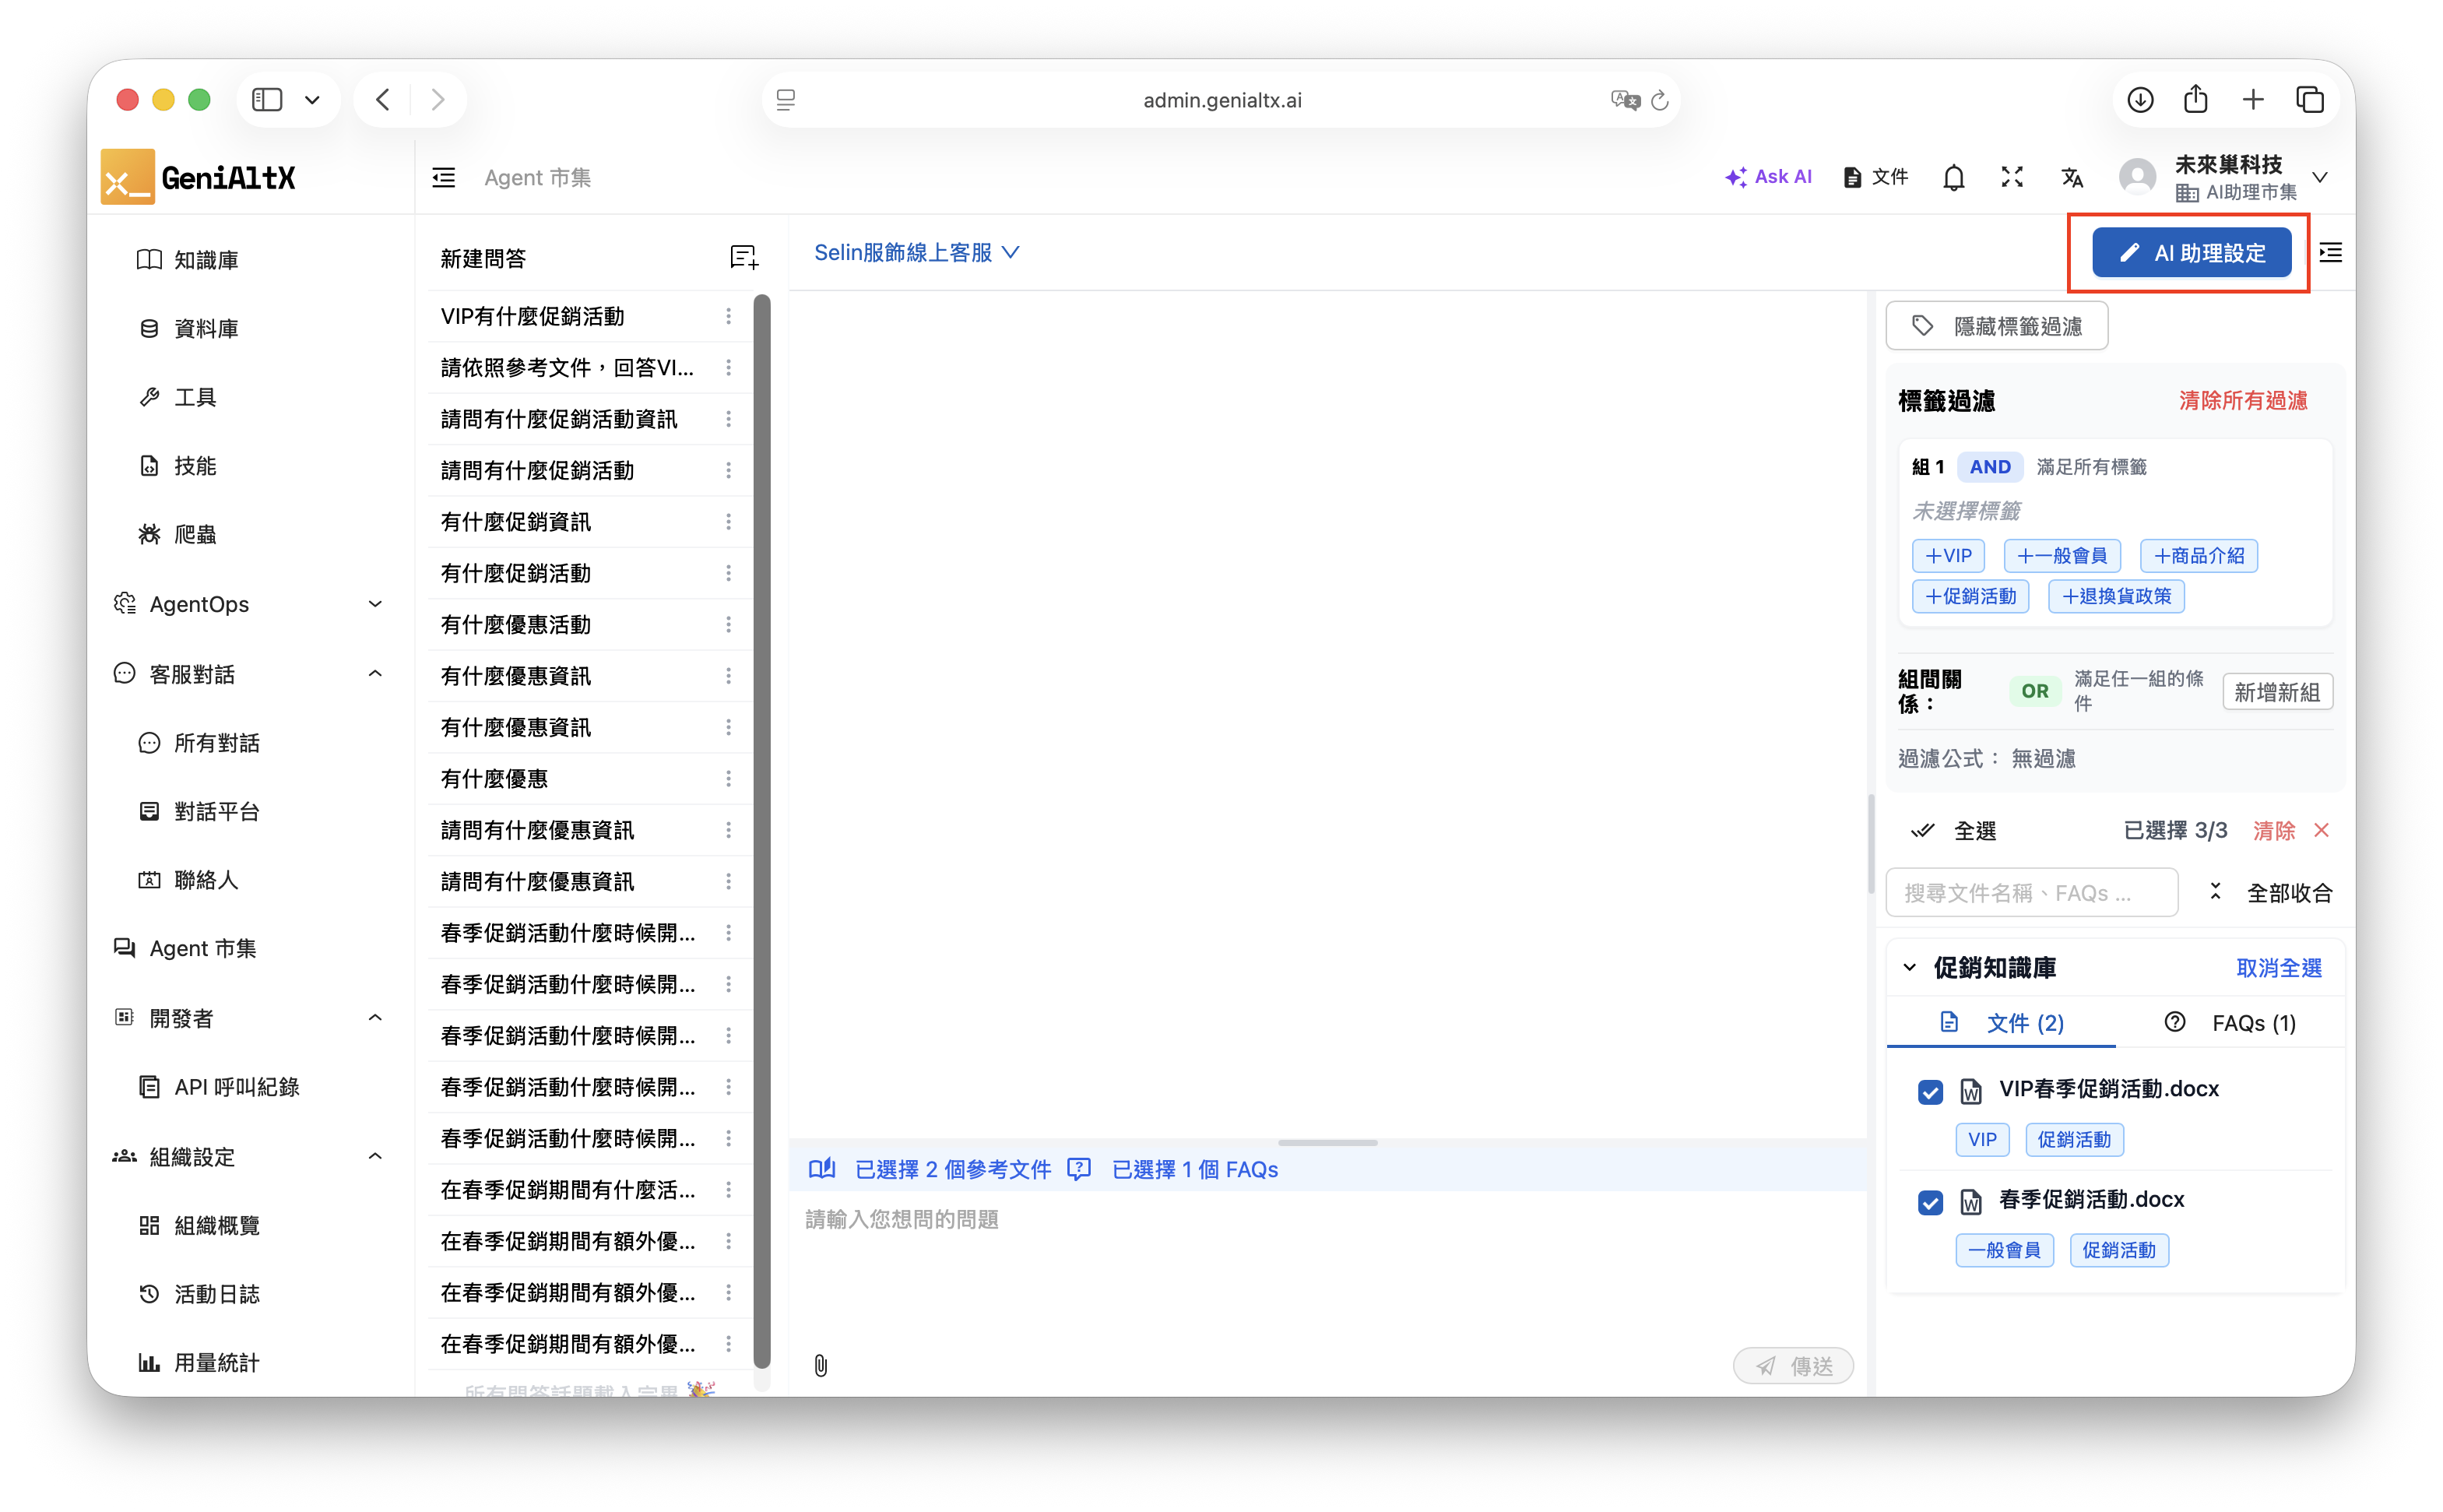2443x1512 pixels.
Task: Collapse the sidebar menu icon
Action: pos(443,178)
